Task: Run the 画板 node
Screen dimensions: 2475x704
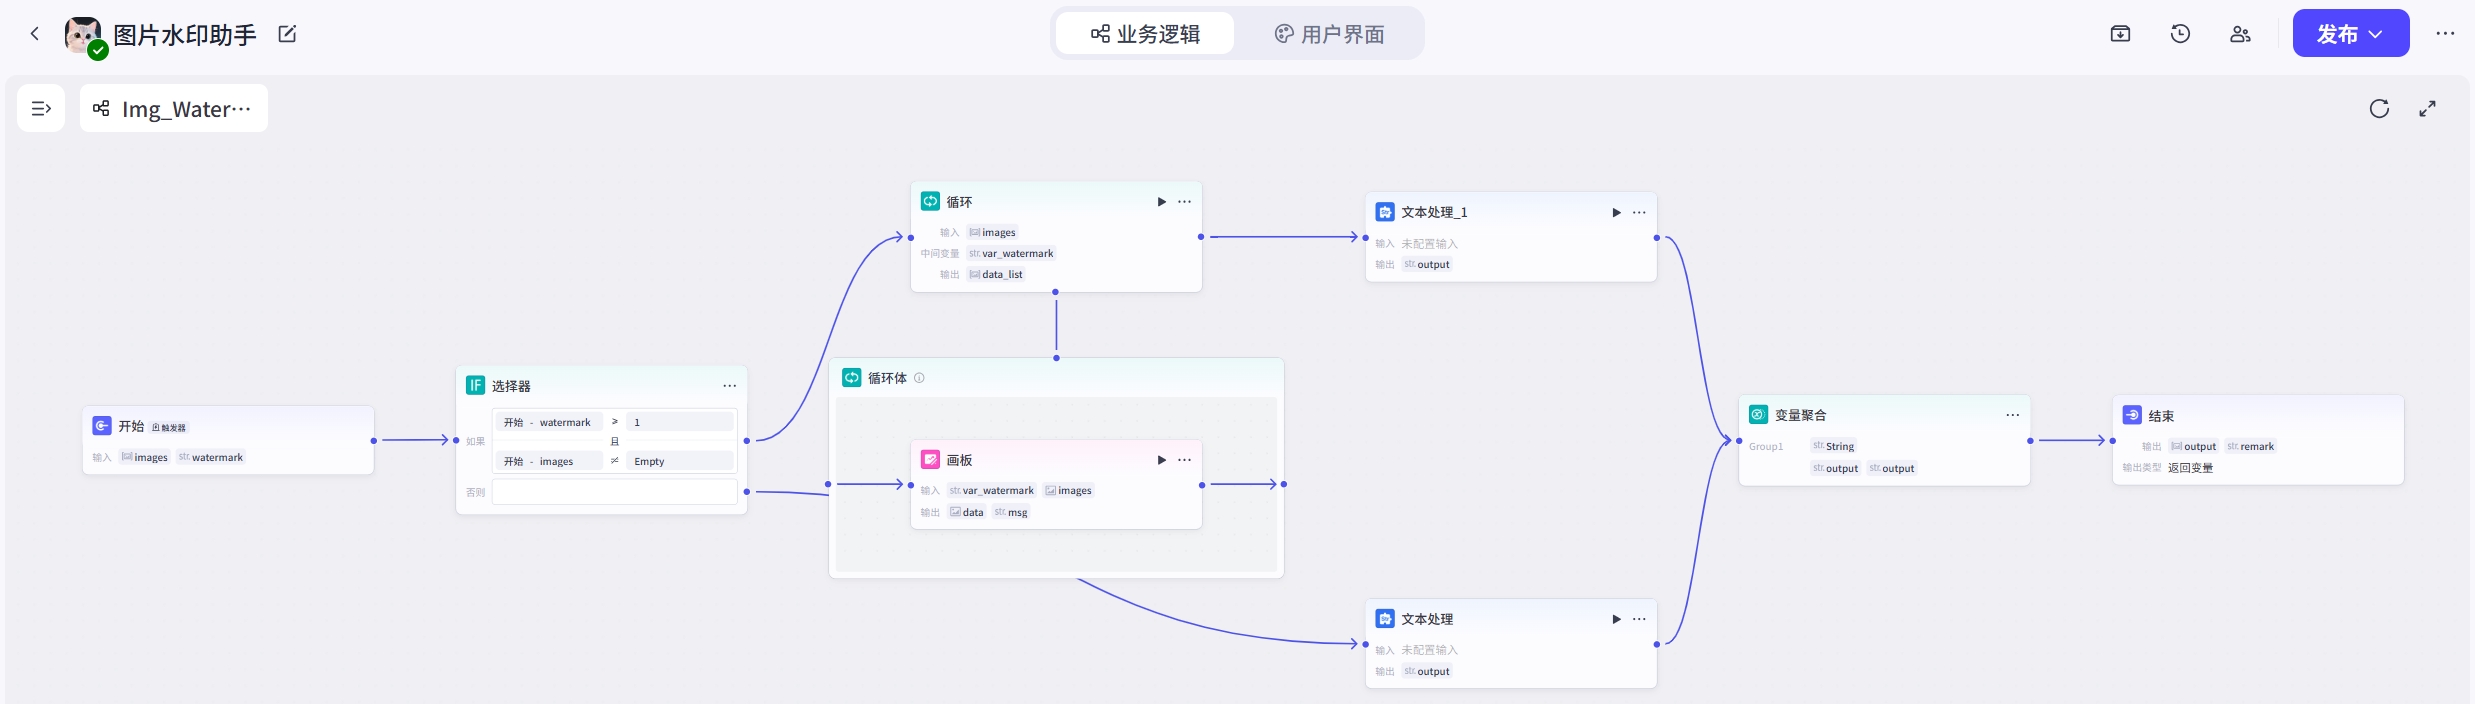Action: [x=1161, y=460]
